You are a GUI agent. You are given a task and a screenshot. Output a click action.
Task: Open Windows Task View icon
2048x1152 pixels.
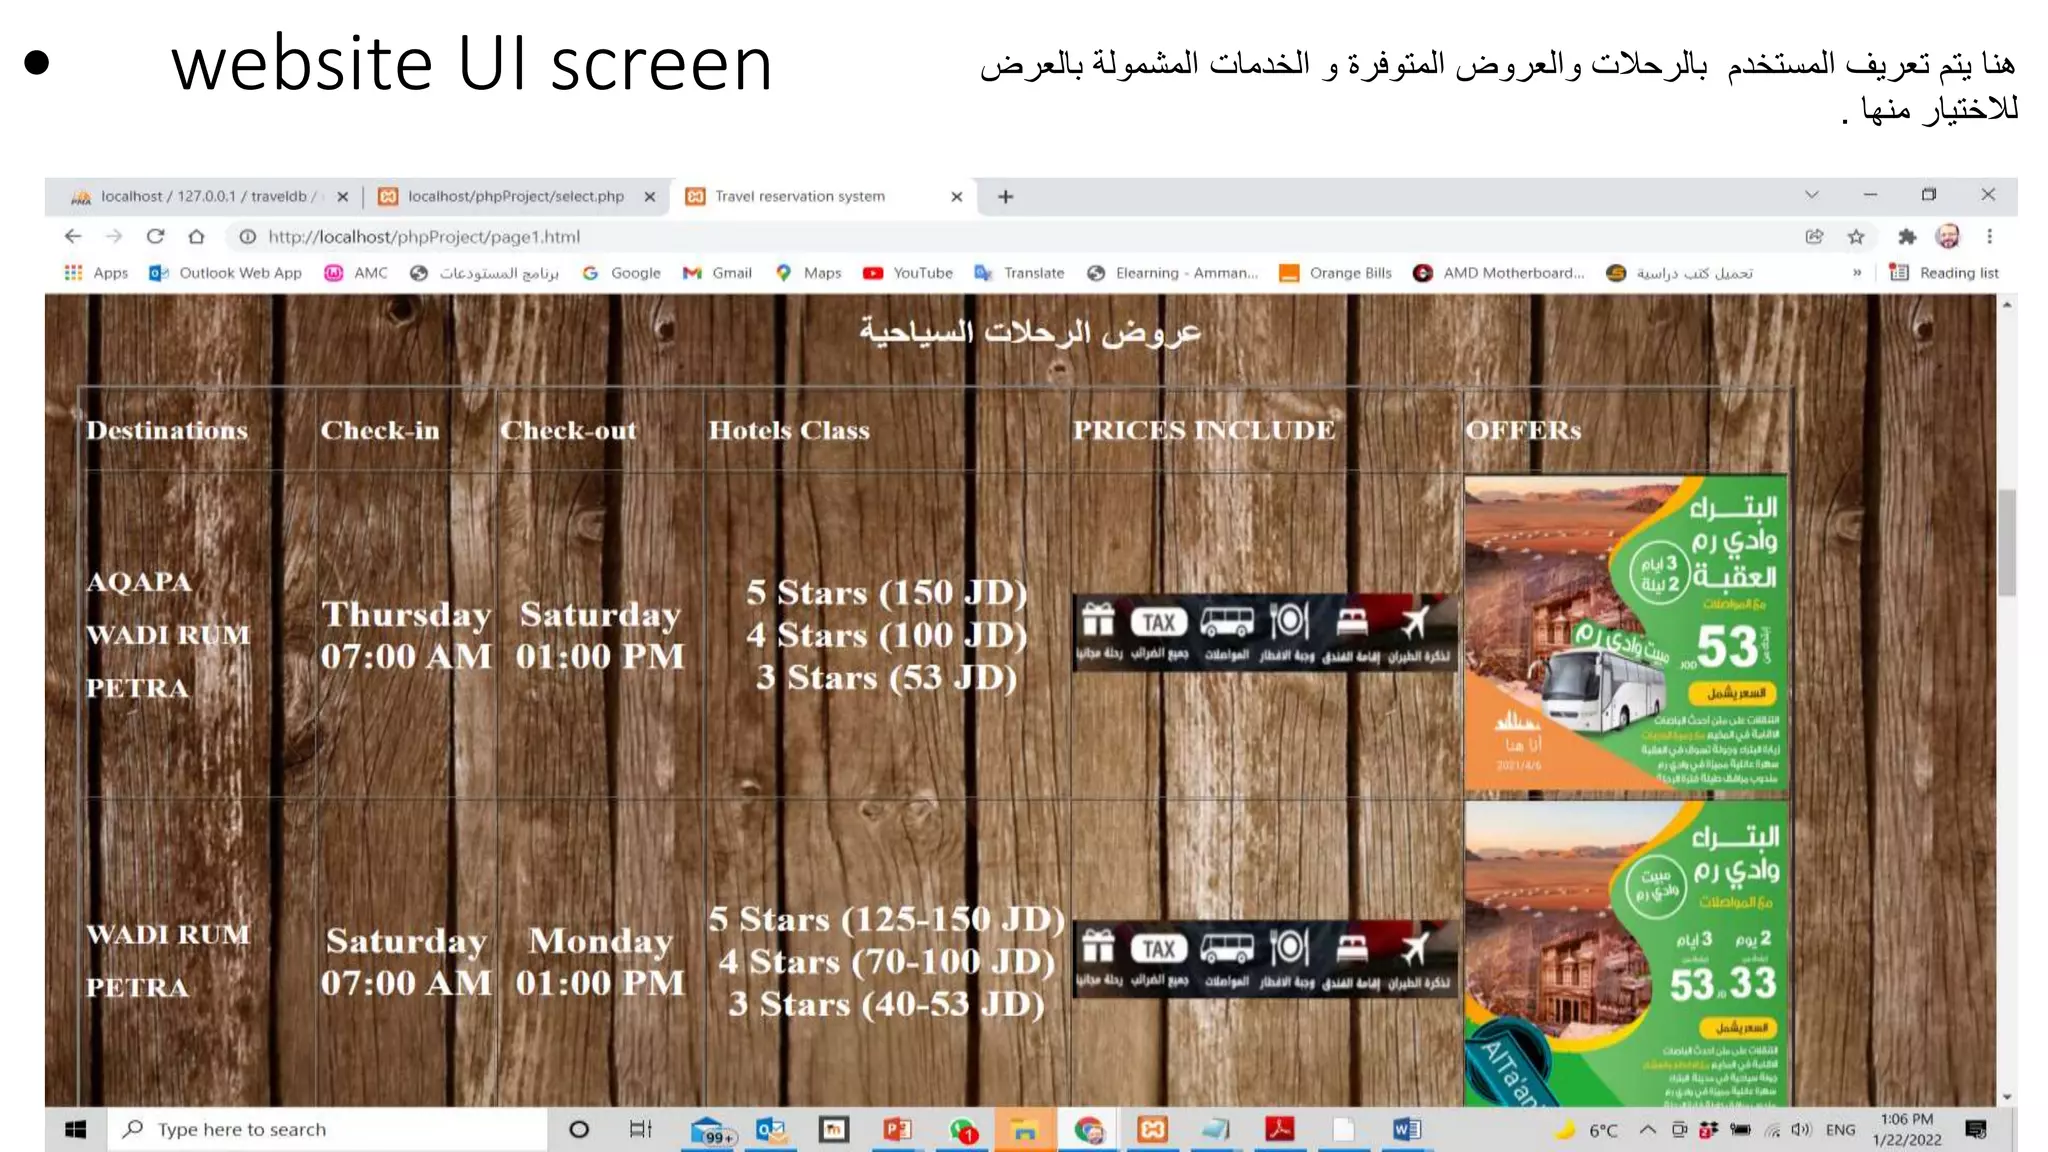coord(640,1130)
